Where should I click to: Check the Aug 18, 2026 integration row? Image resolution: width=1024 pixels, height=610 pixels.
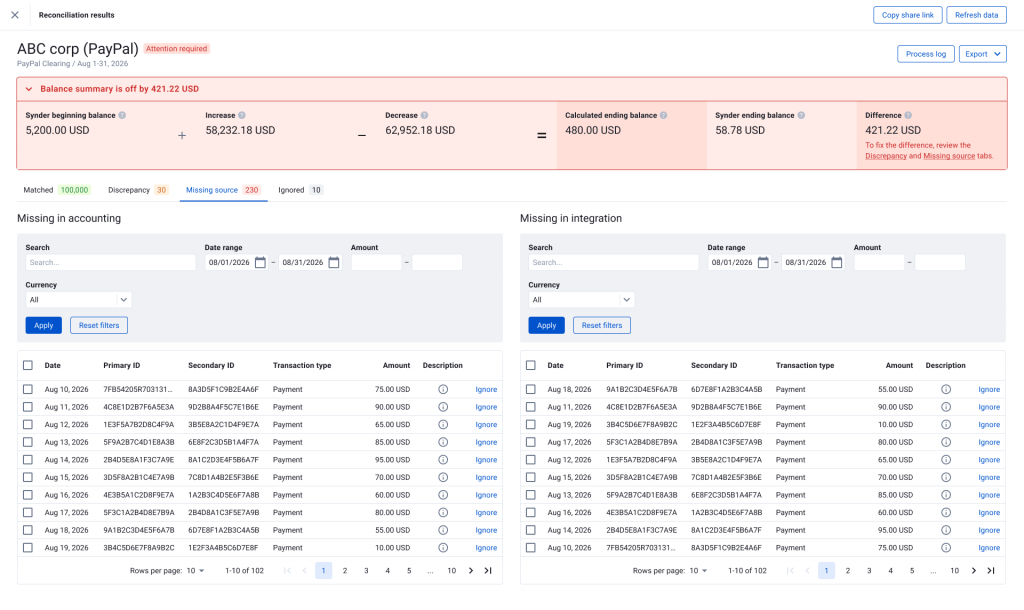(530, 389)
